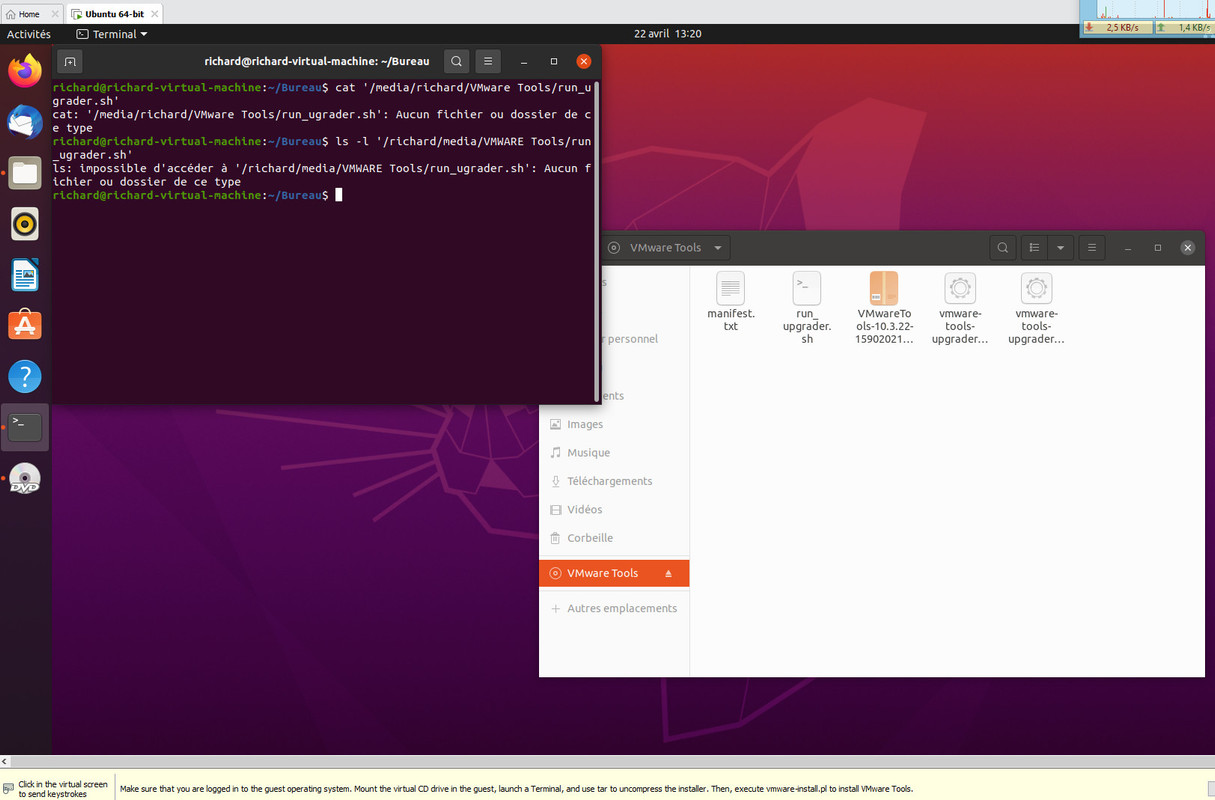1215x800 pixels.
Task: Select the first vmware-tools-upgrader file
Action: [960, 308]
